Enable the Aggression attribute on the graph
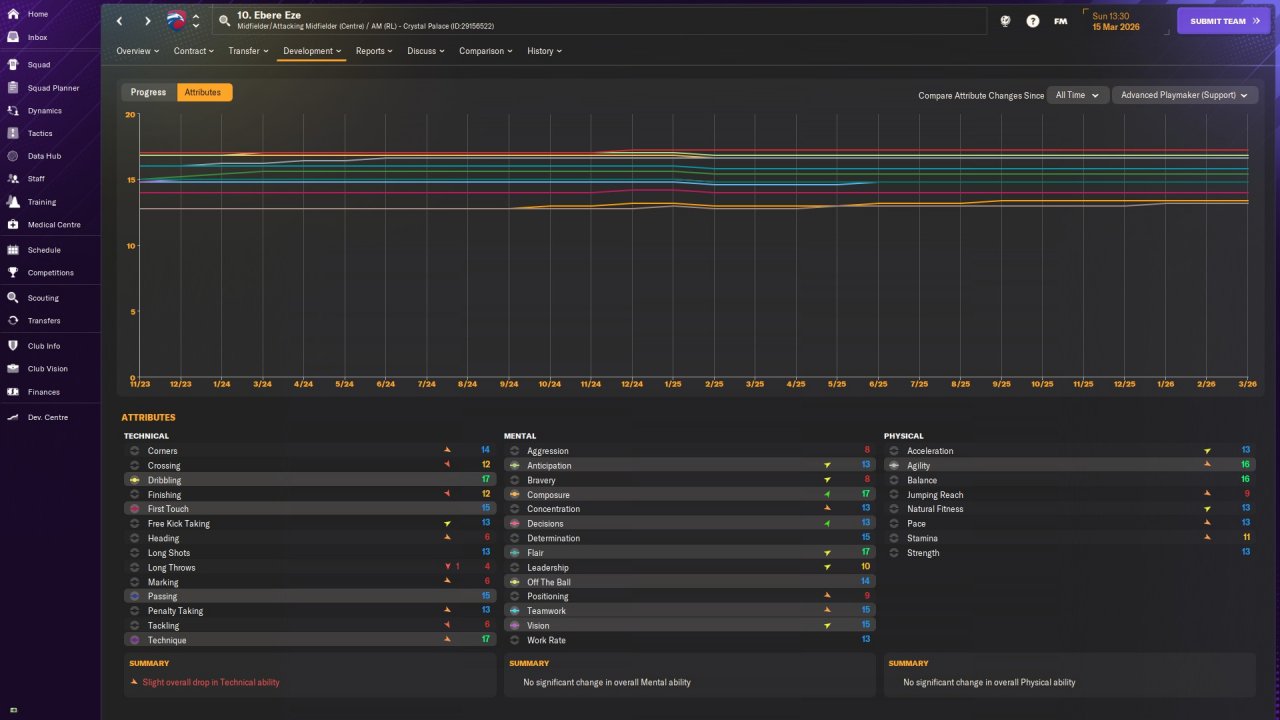 pos(514,451)
